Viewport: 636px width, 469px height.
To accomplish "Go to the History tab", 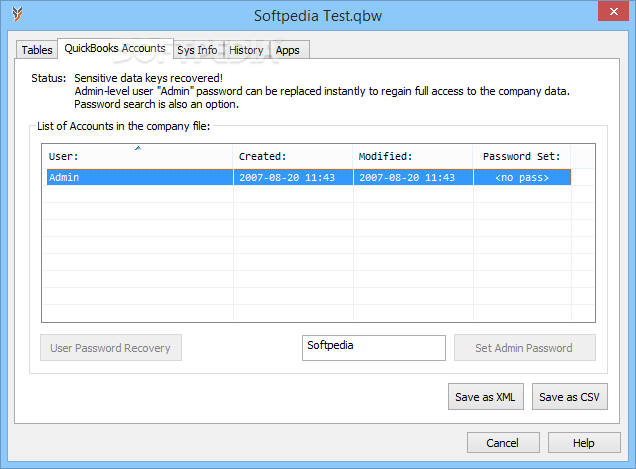I will coord(246,50).
